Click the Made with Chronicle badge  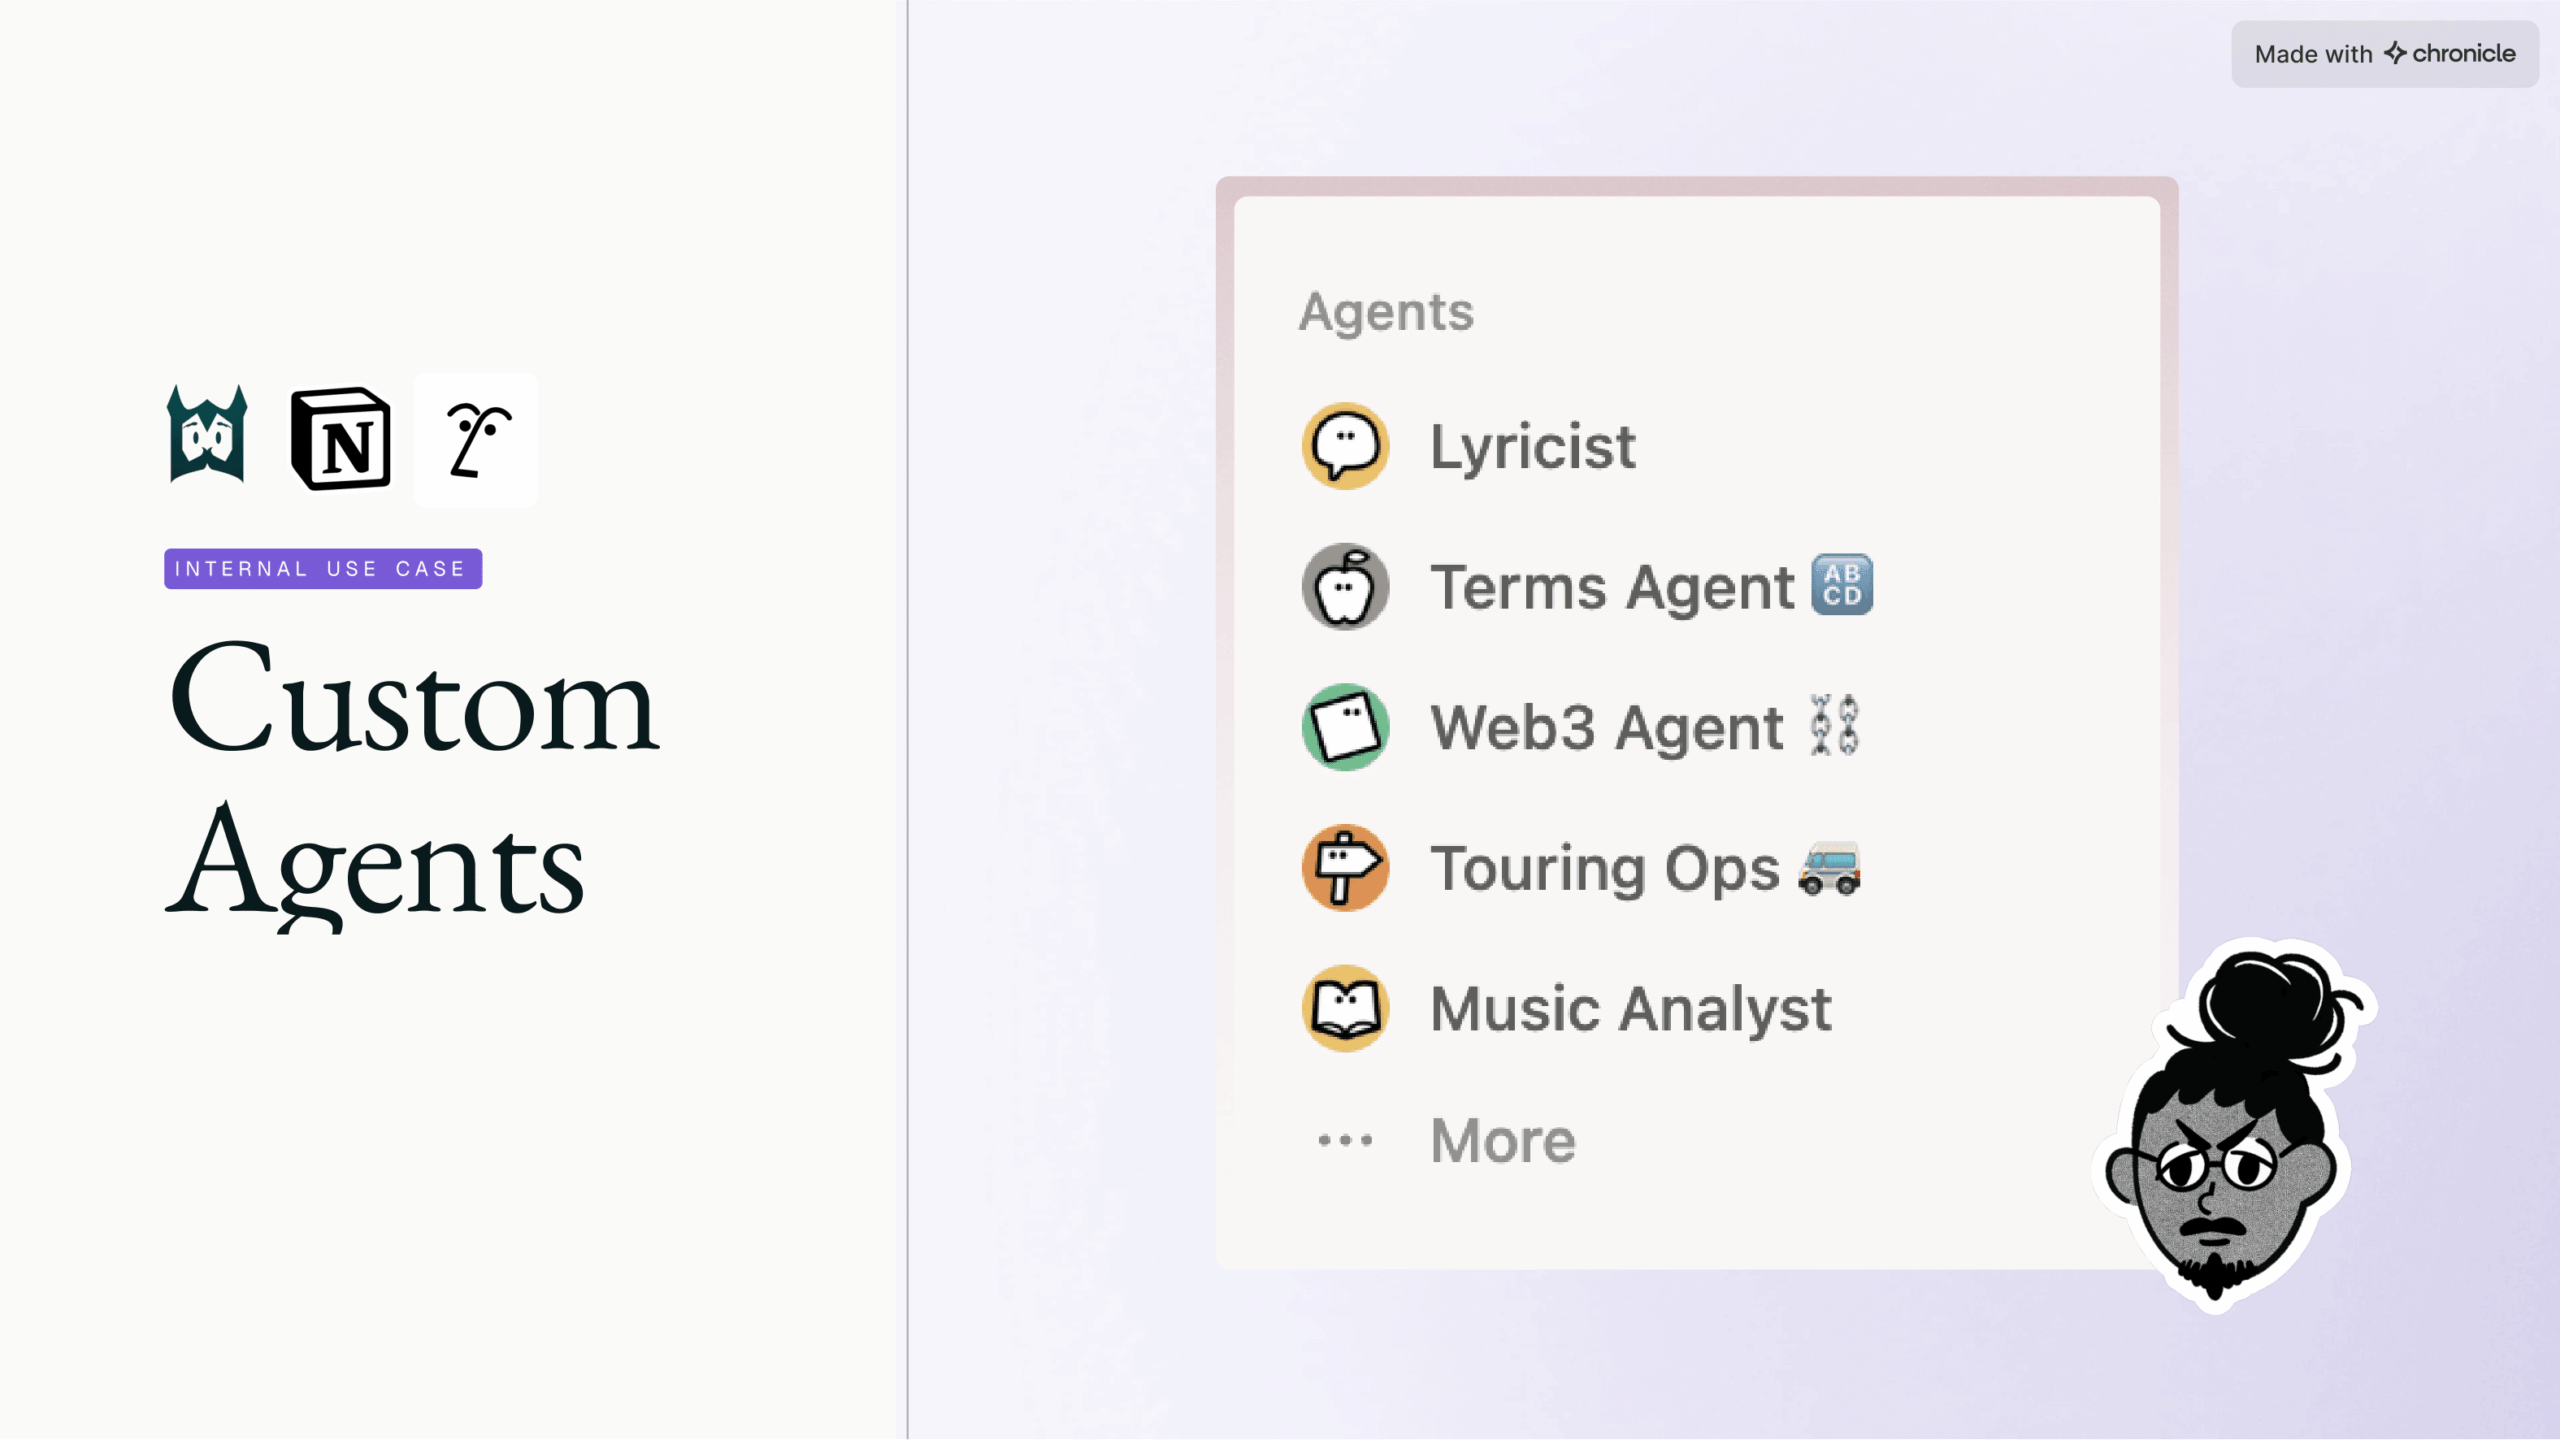point(2384,54)
